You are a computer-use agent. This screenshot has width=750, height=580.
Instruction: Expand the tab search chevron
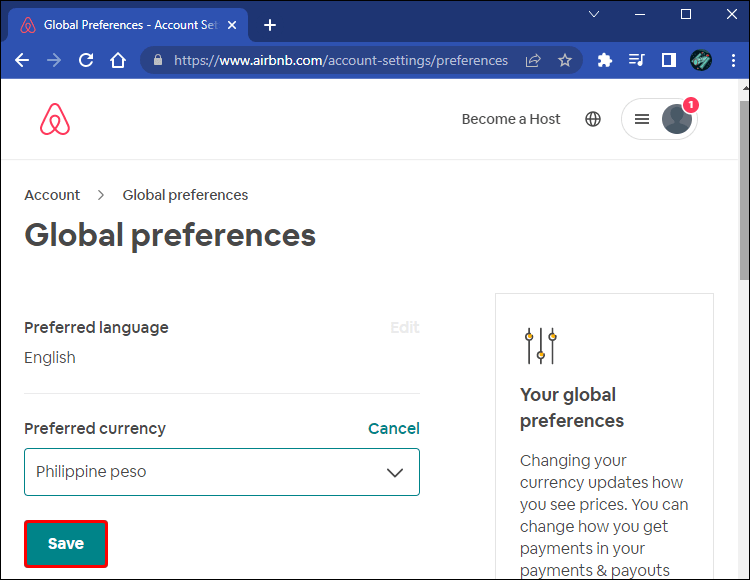(x=594, y=15)
